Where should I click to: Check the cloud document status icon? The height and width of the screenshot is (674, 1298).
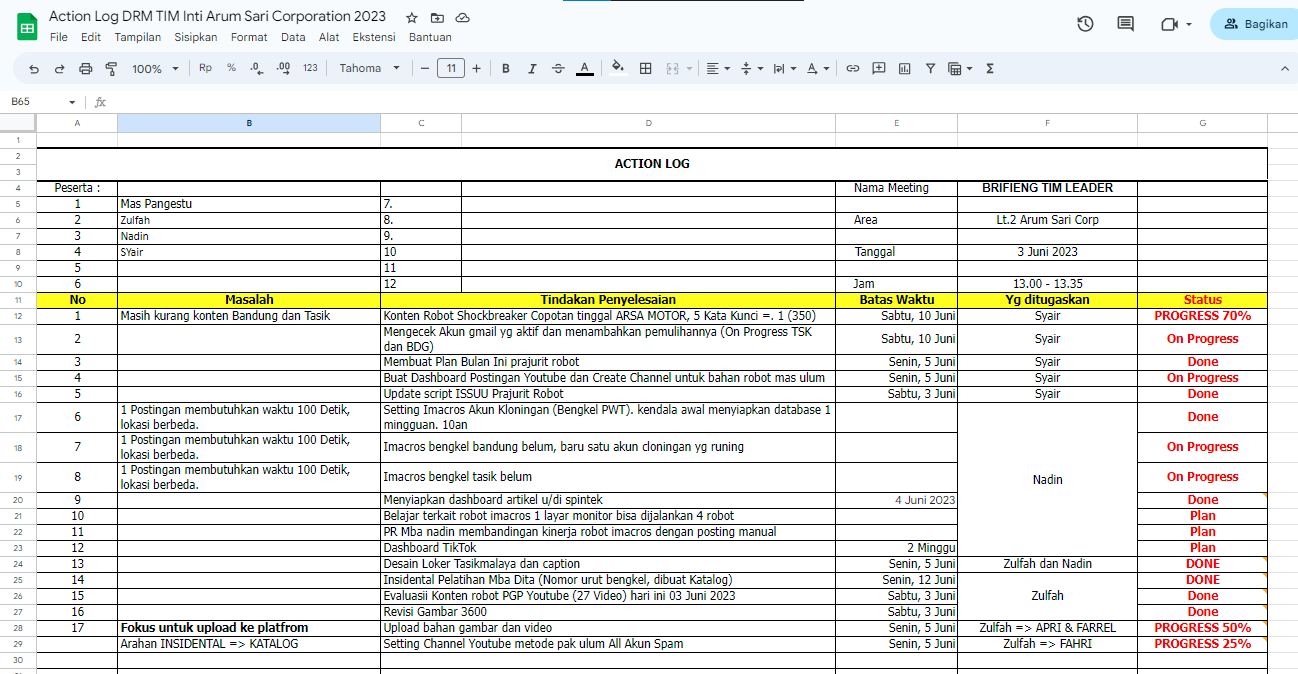(x=462, y=18)
